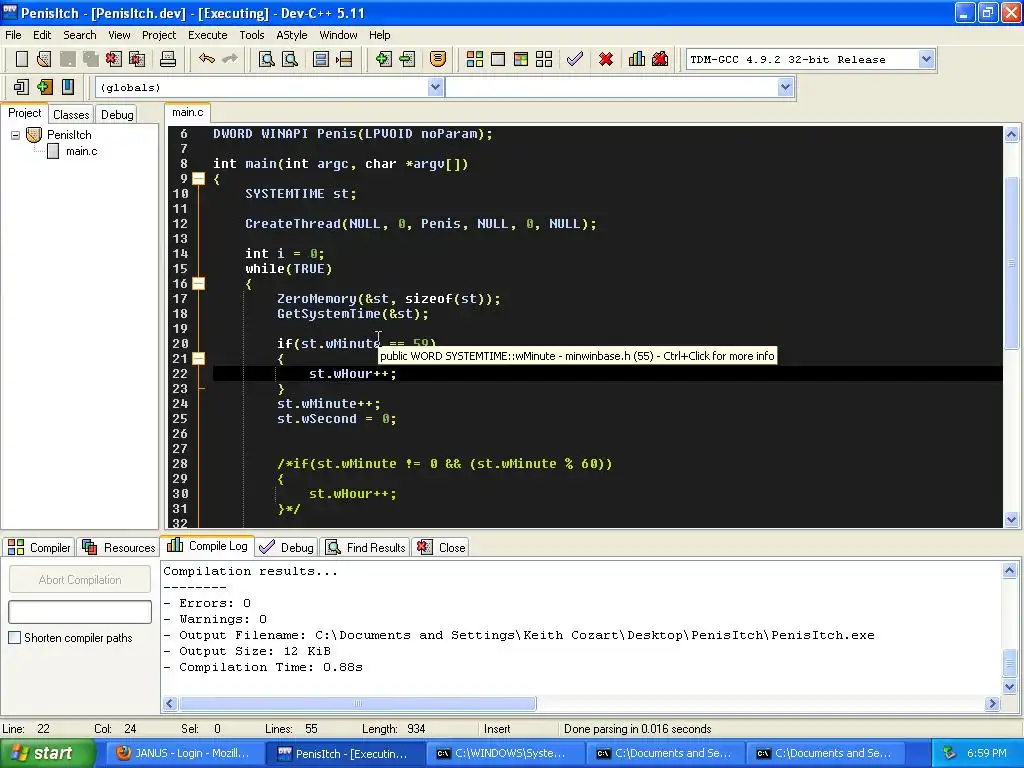1024x768 pixels.
Task: Click the New file toolbar icon
Action: click(22, 59)
